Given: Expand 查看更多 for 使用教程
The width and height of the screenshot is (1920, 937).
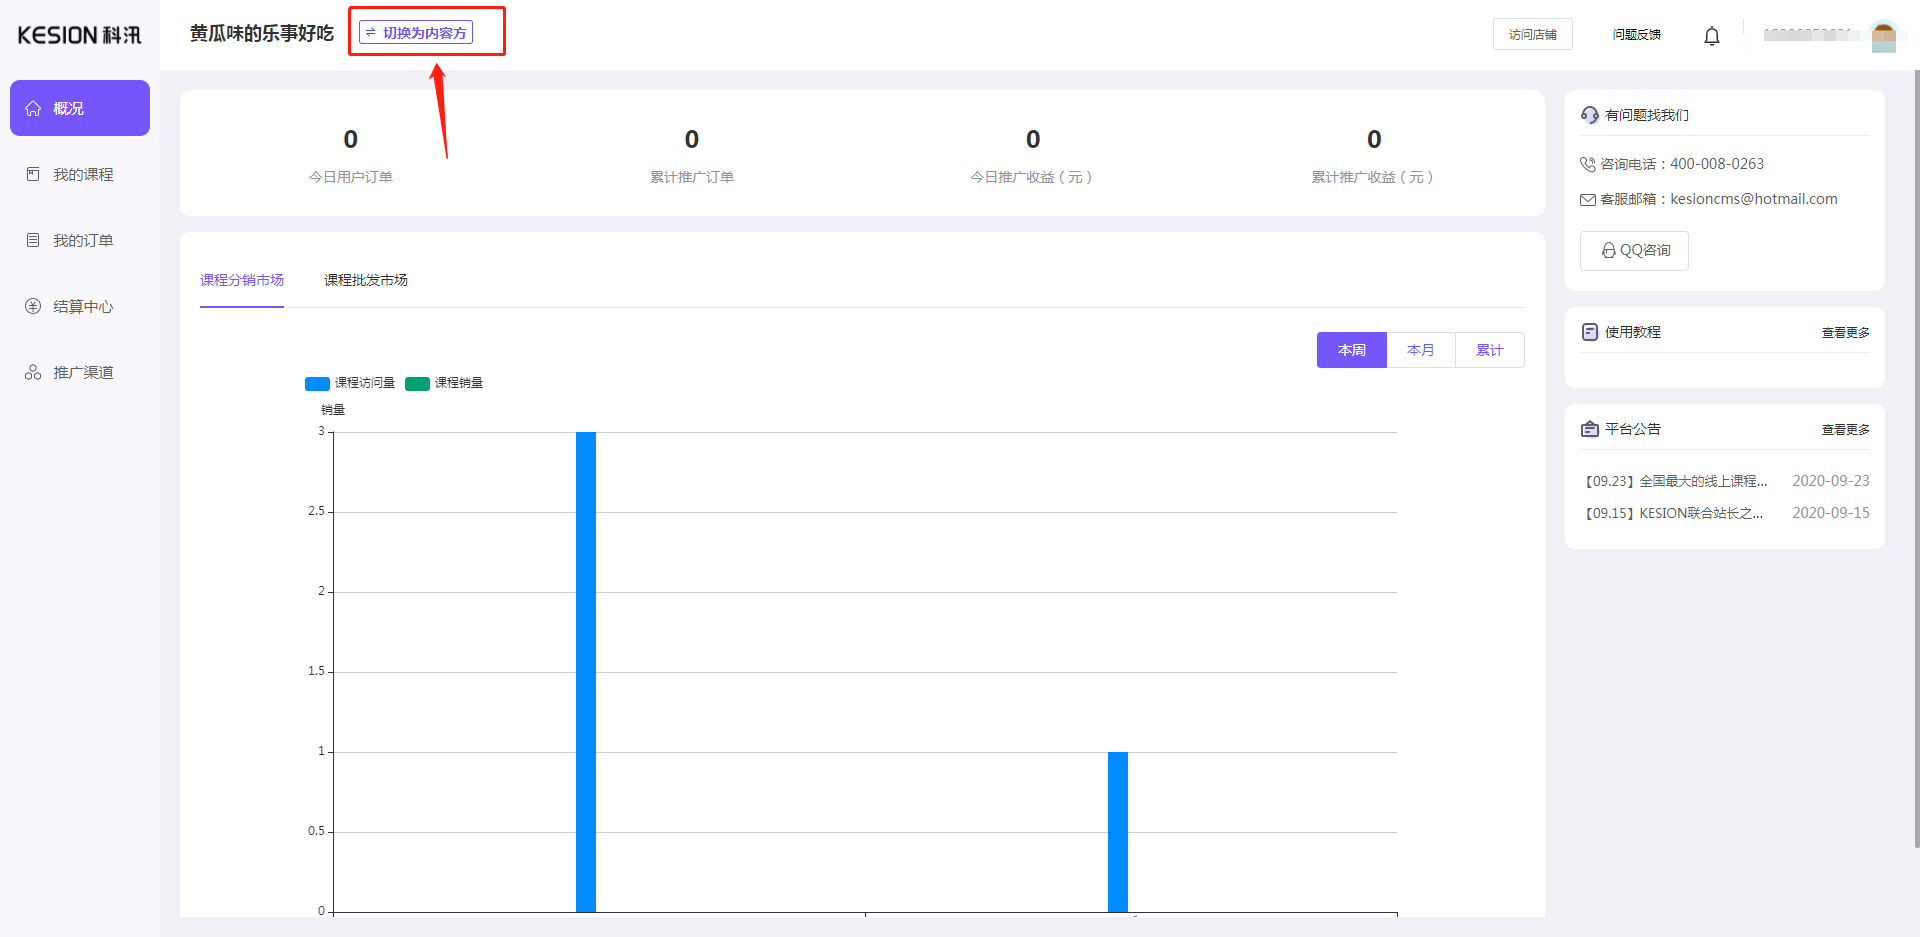Looking at the screenshot, I should pos(1845,333).
